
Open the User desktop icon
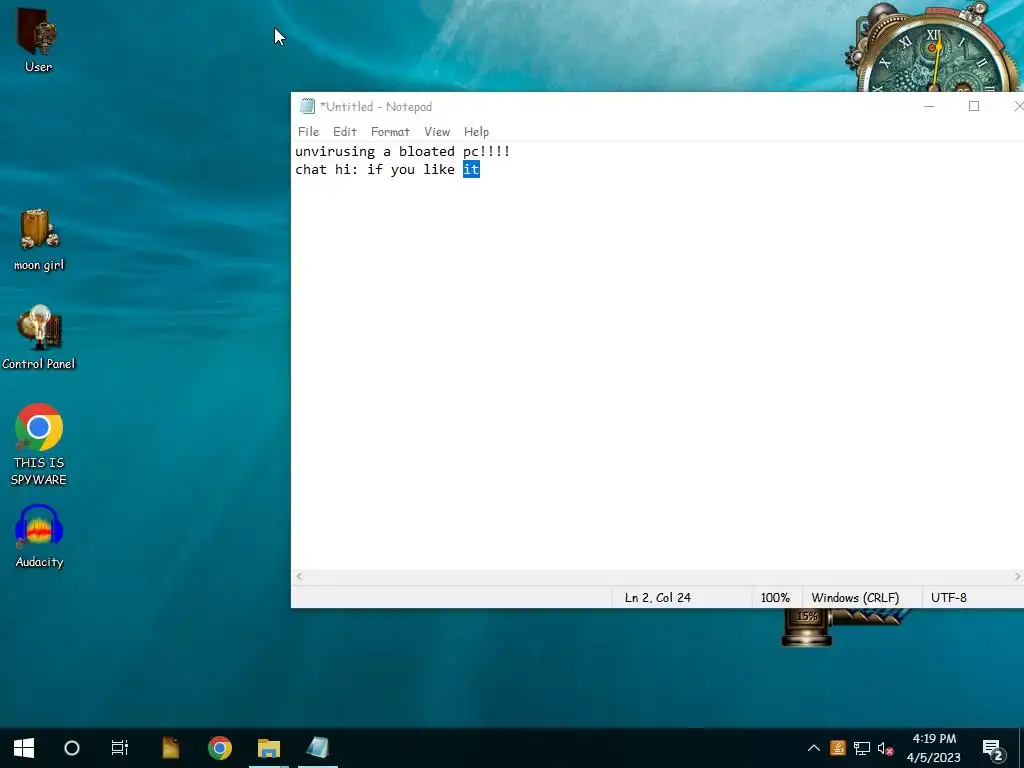[38, 40]
